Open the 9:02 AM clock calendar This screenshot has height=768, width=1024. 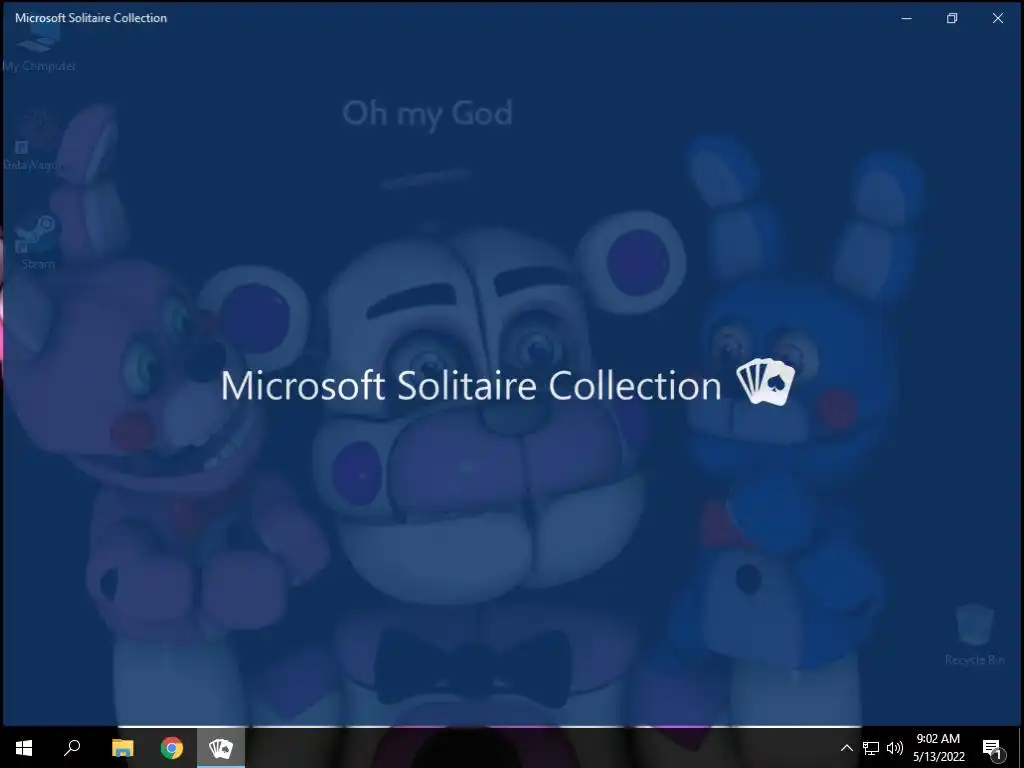click(x=938, y=748)
